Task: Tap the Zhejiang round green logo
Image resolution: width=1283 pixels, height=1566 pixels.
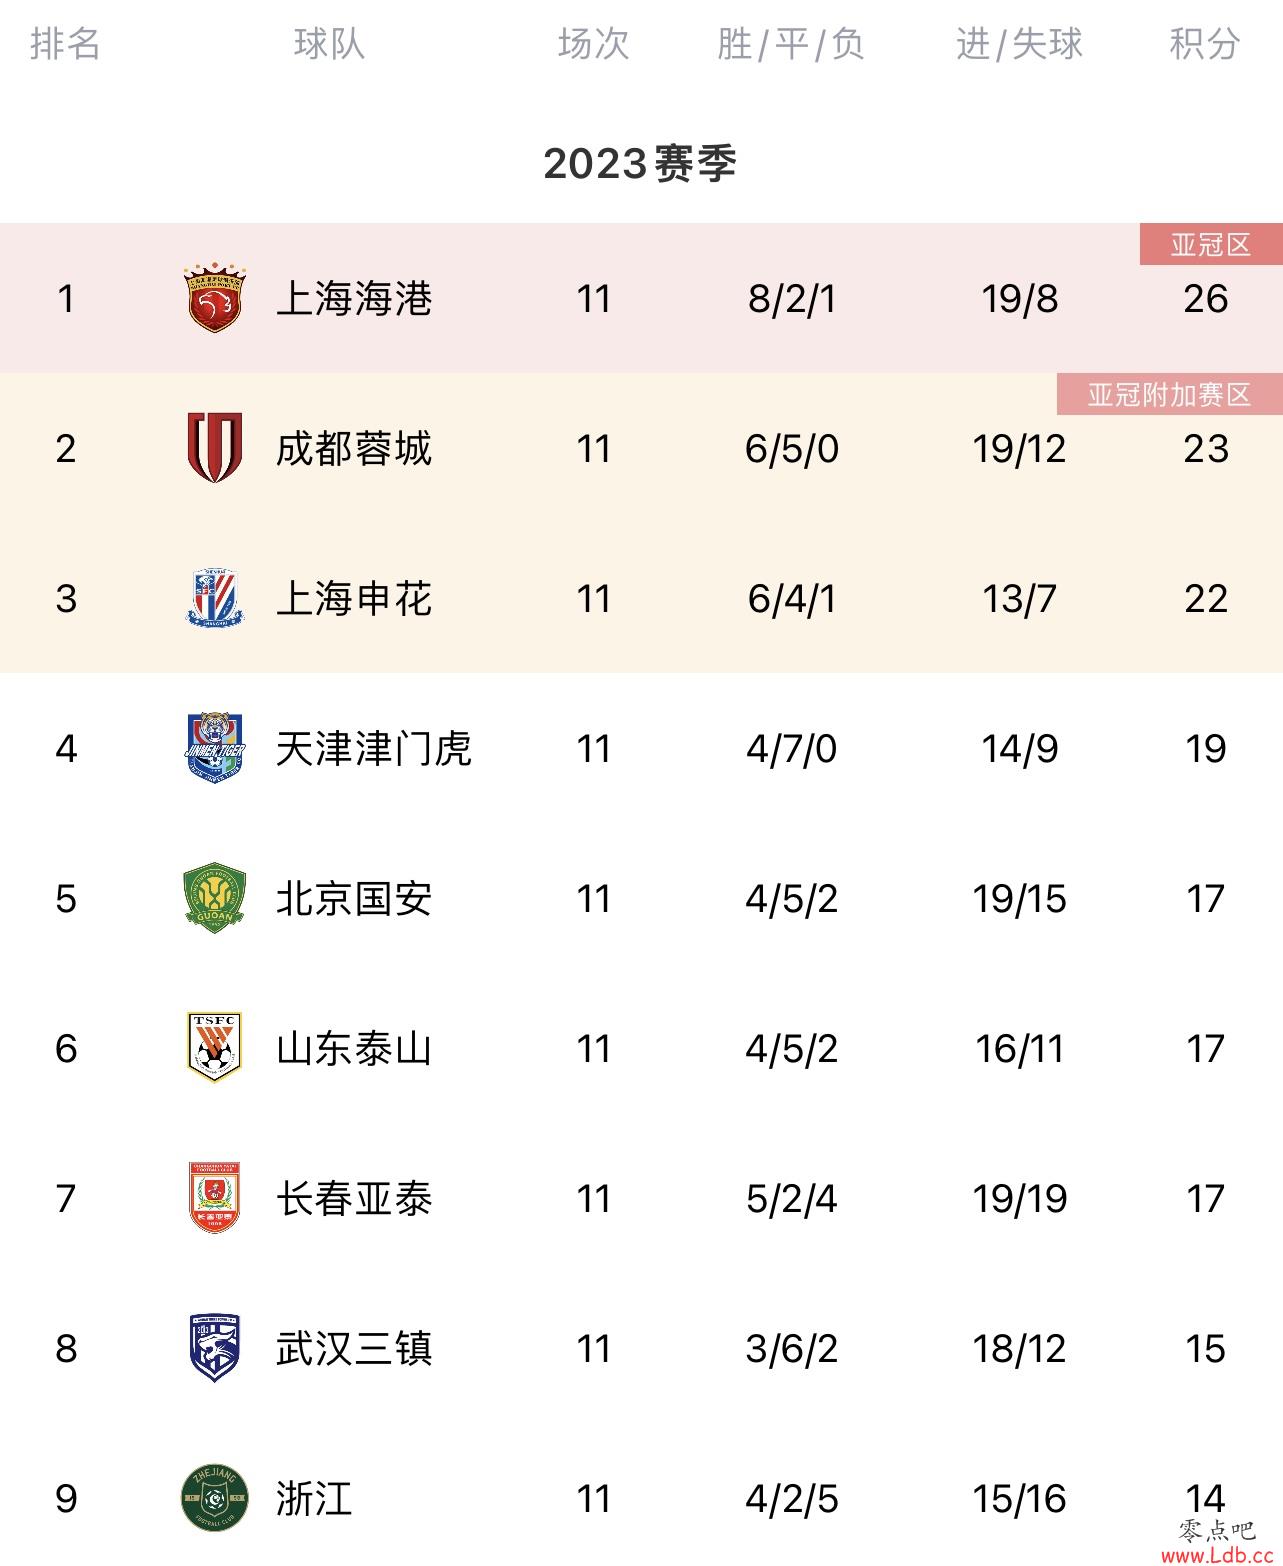Action: coord(215,1498)
